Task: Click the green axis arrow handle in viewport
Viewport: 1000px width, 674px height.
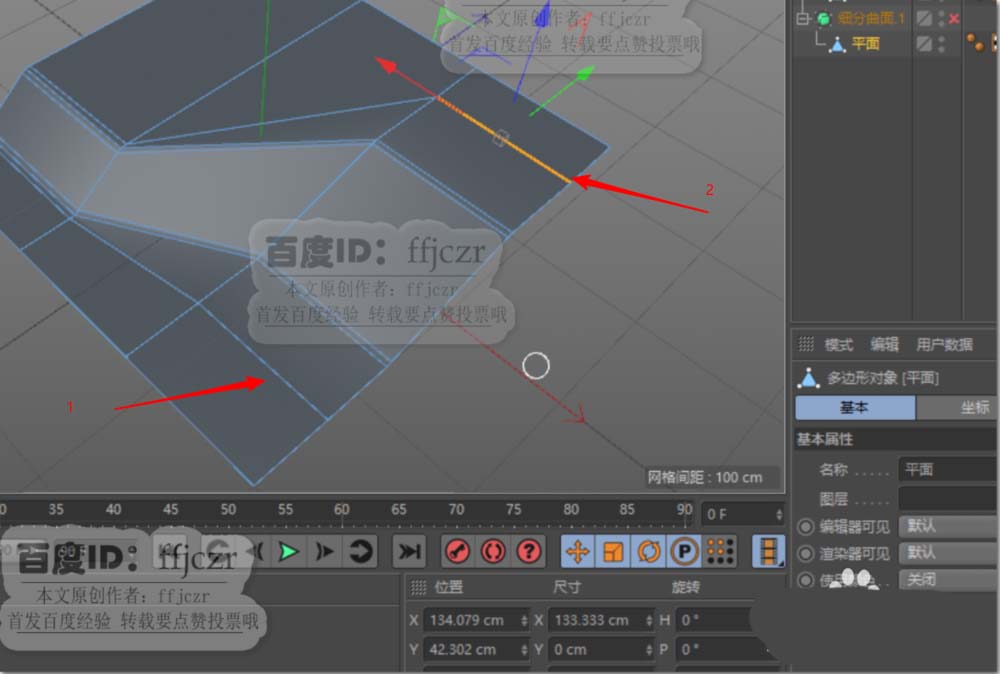Action: click(x=583, y=75)
